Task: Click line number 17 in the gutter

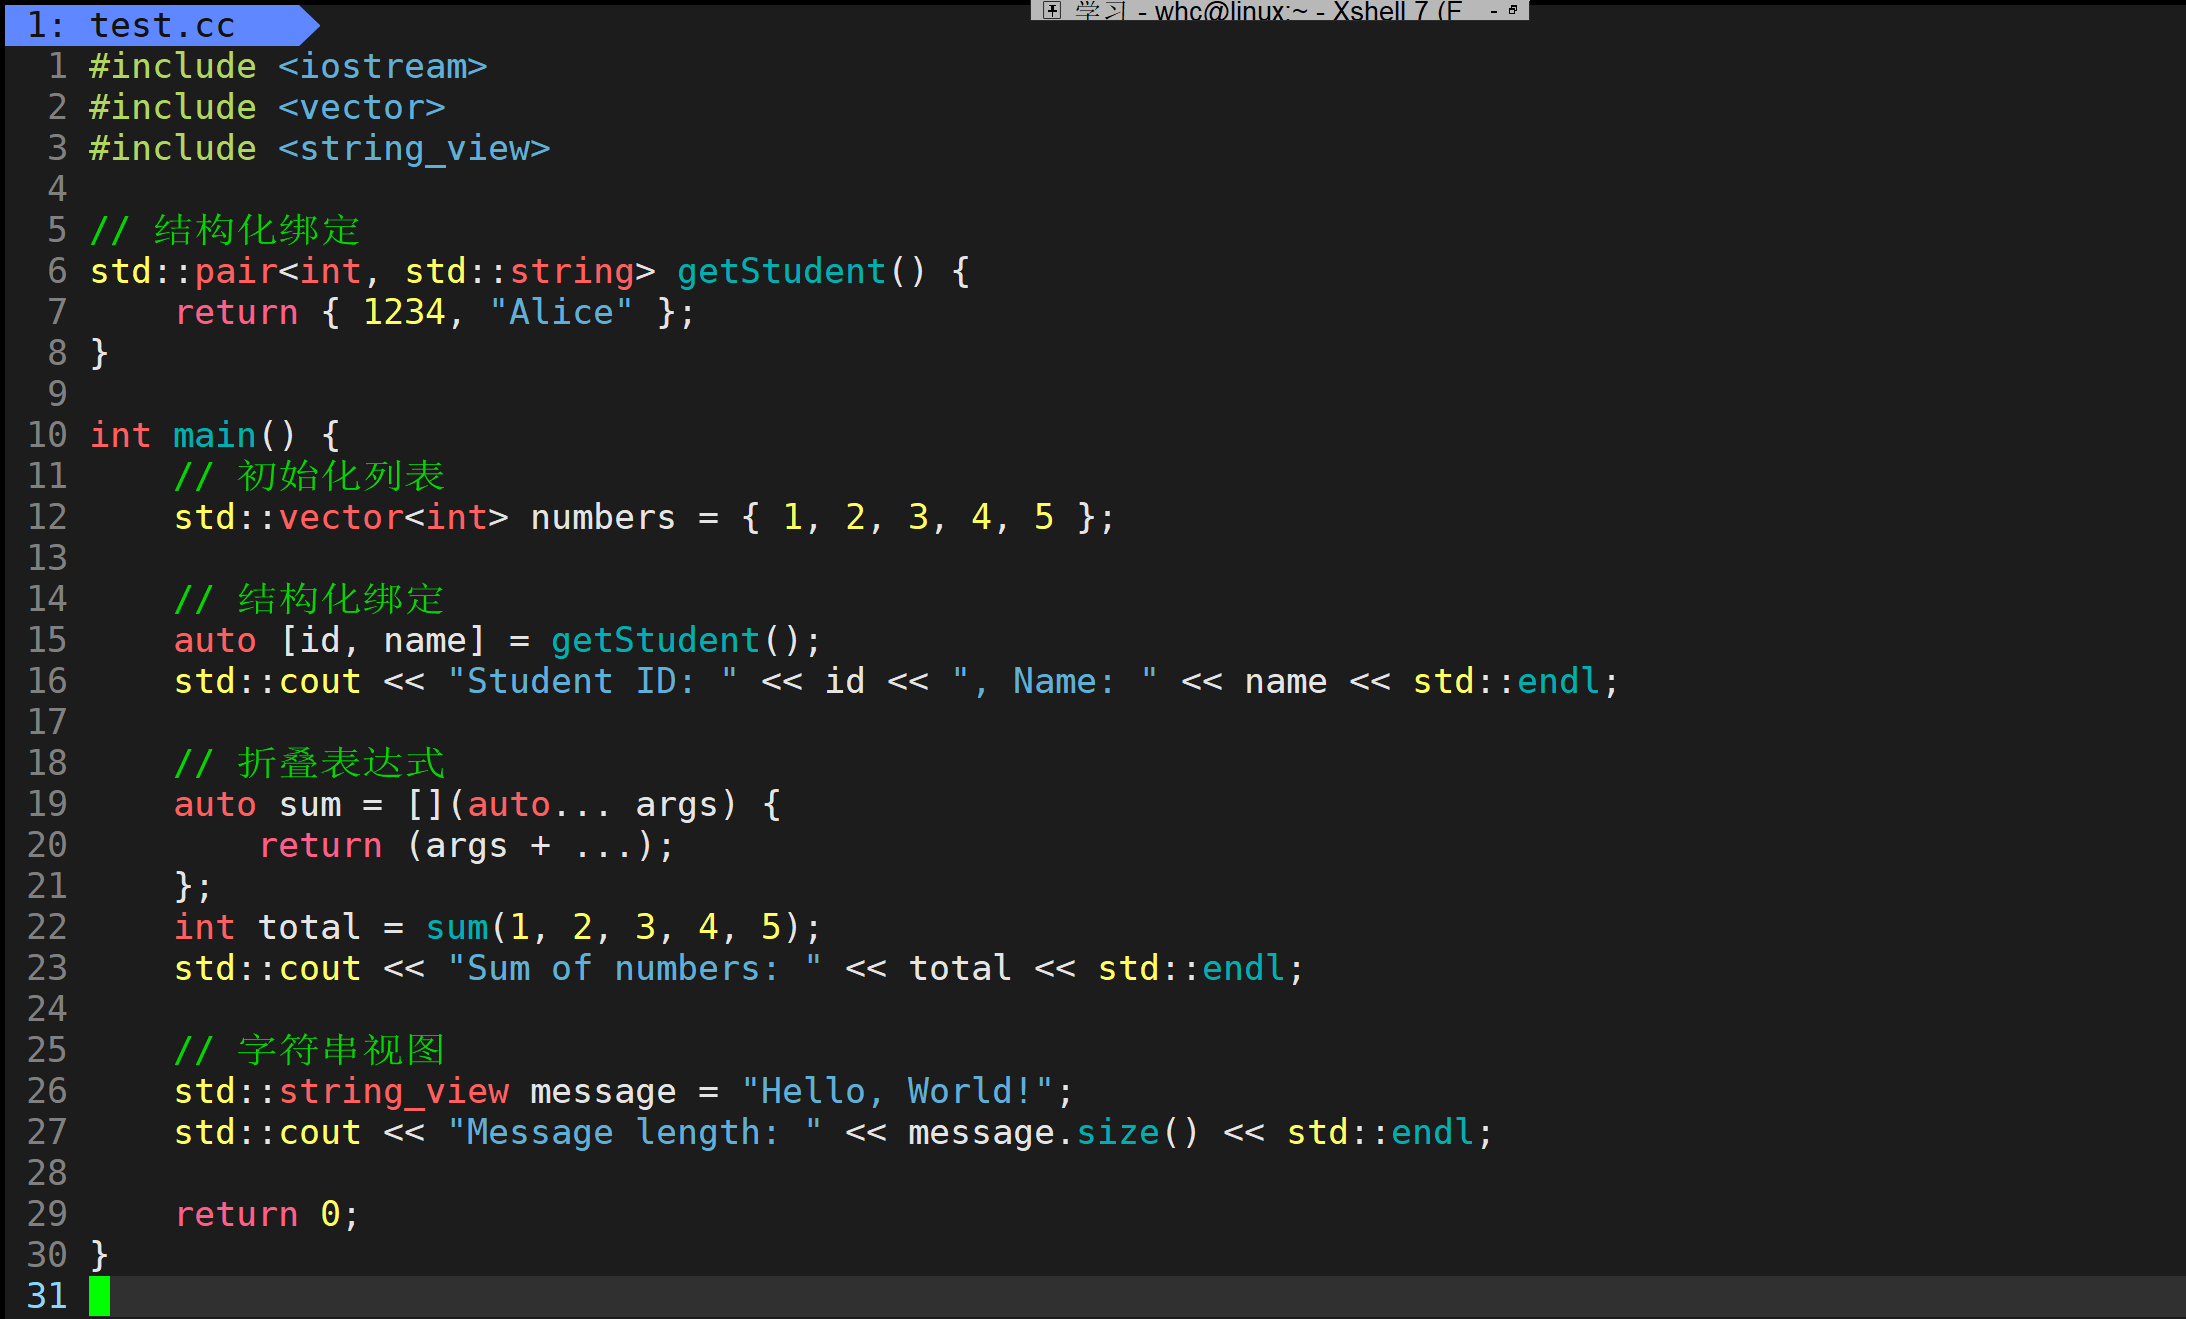Action: [x=47, y=722]
